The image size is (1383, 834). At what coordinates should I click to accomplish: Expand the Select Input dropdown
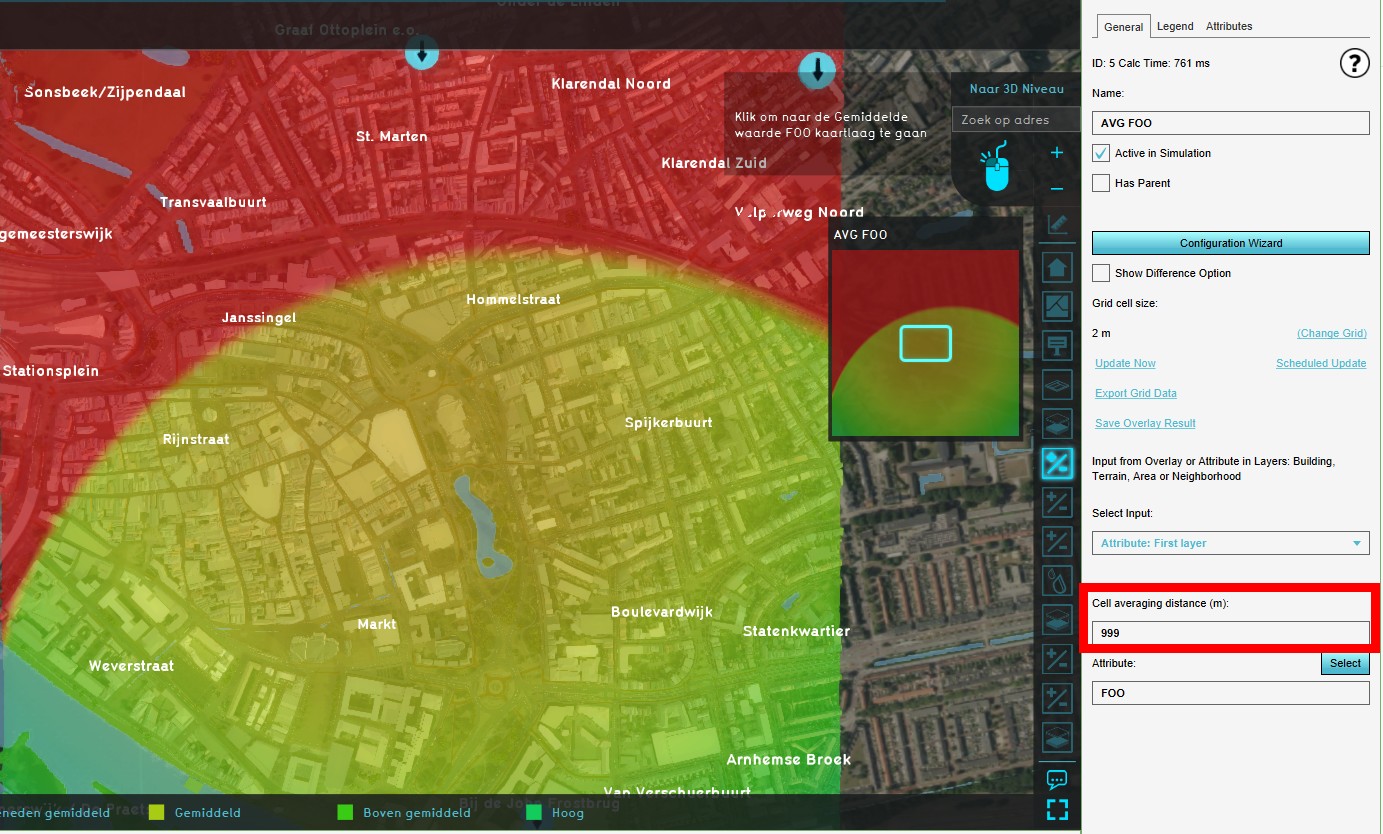pyautogui.click(x=1230, y=543)
